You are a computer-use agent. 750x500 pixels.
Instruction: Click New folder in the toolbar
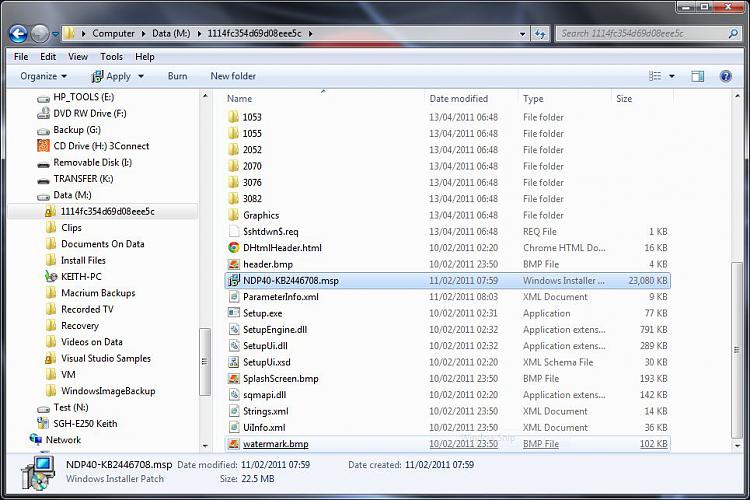coord(233,76)
